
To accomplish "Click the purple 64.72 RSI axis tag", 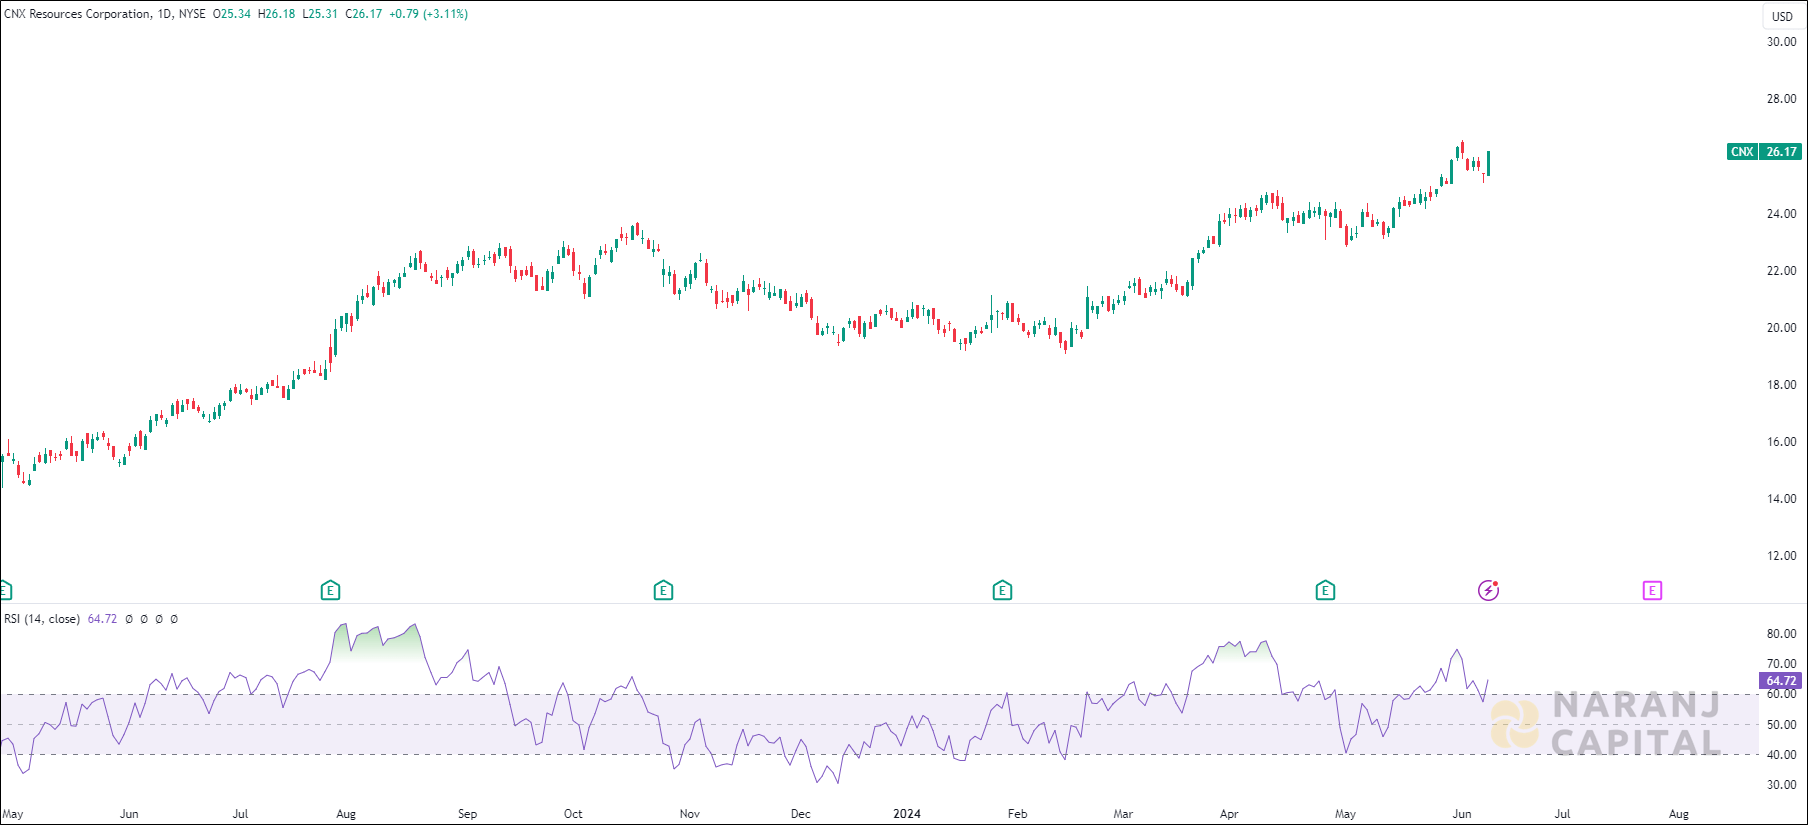I will 1781,681.
